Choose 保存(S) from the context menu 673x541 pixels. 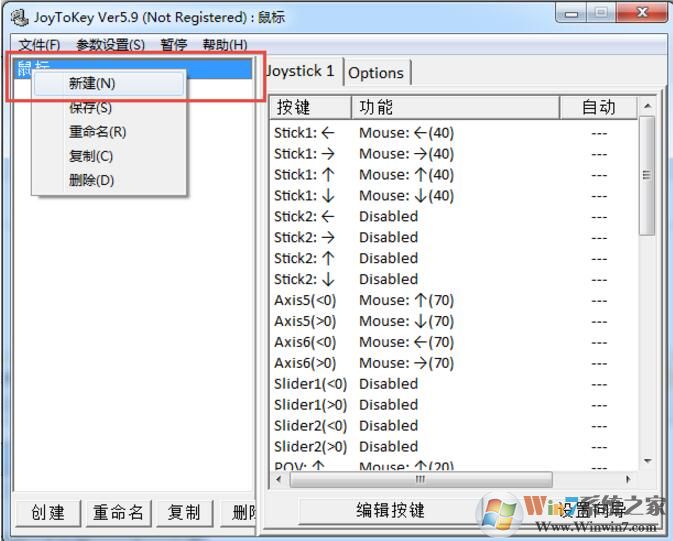pyautogui.click(x=109, y=107)
